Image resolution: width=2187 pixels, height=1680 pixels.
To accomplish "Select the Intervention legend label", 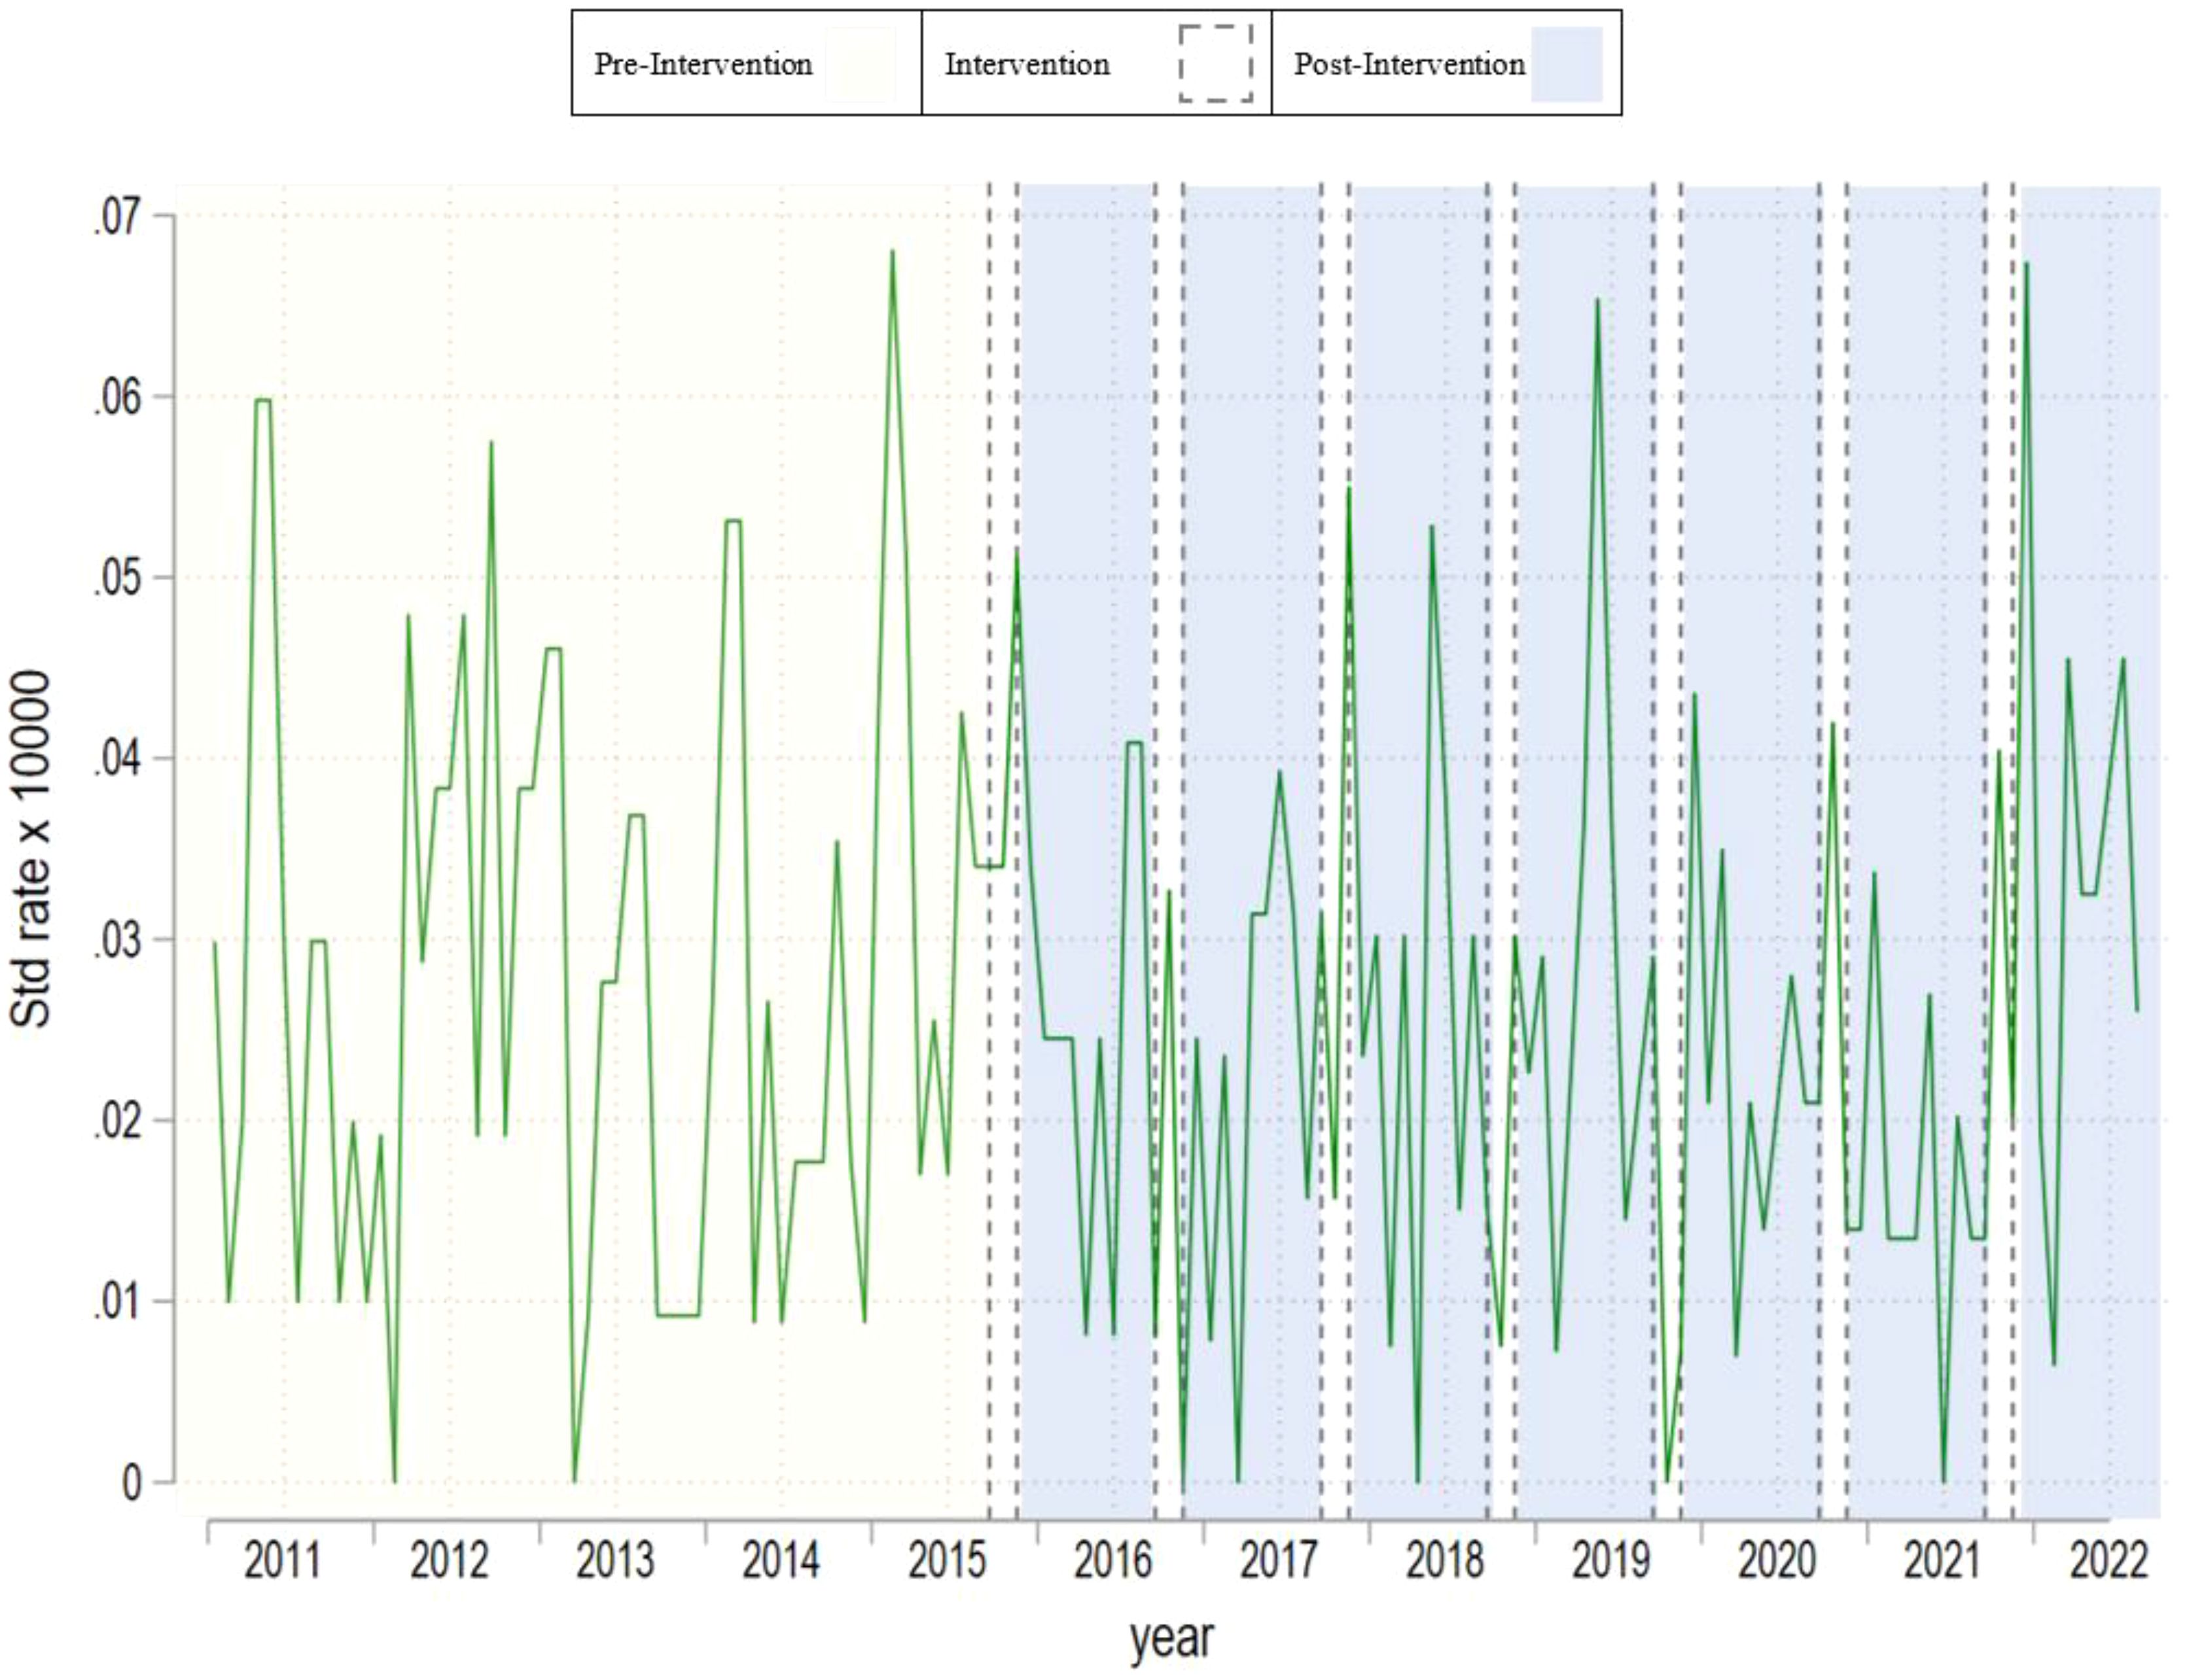I will tap(1027, 65).
